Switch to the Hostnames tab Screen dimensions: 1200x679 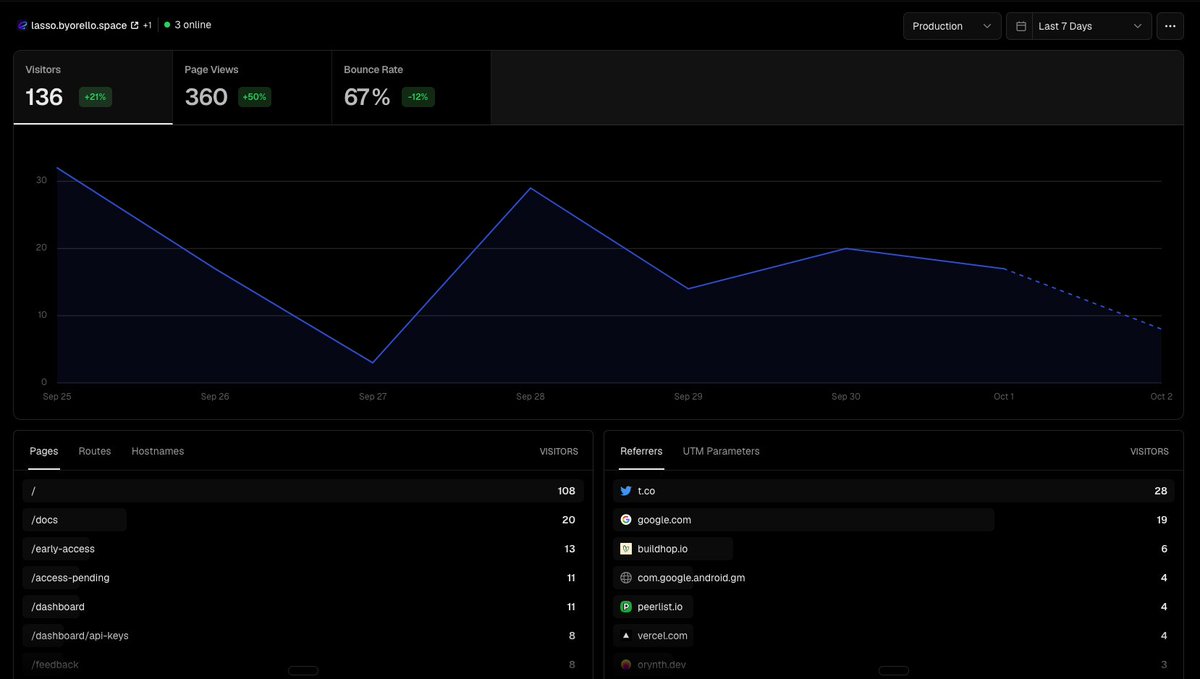coord(158,451)
